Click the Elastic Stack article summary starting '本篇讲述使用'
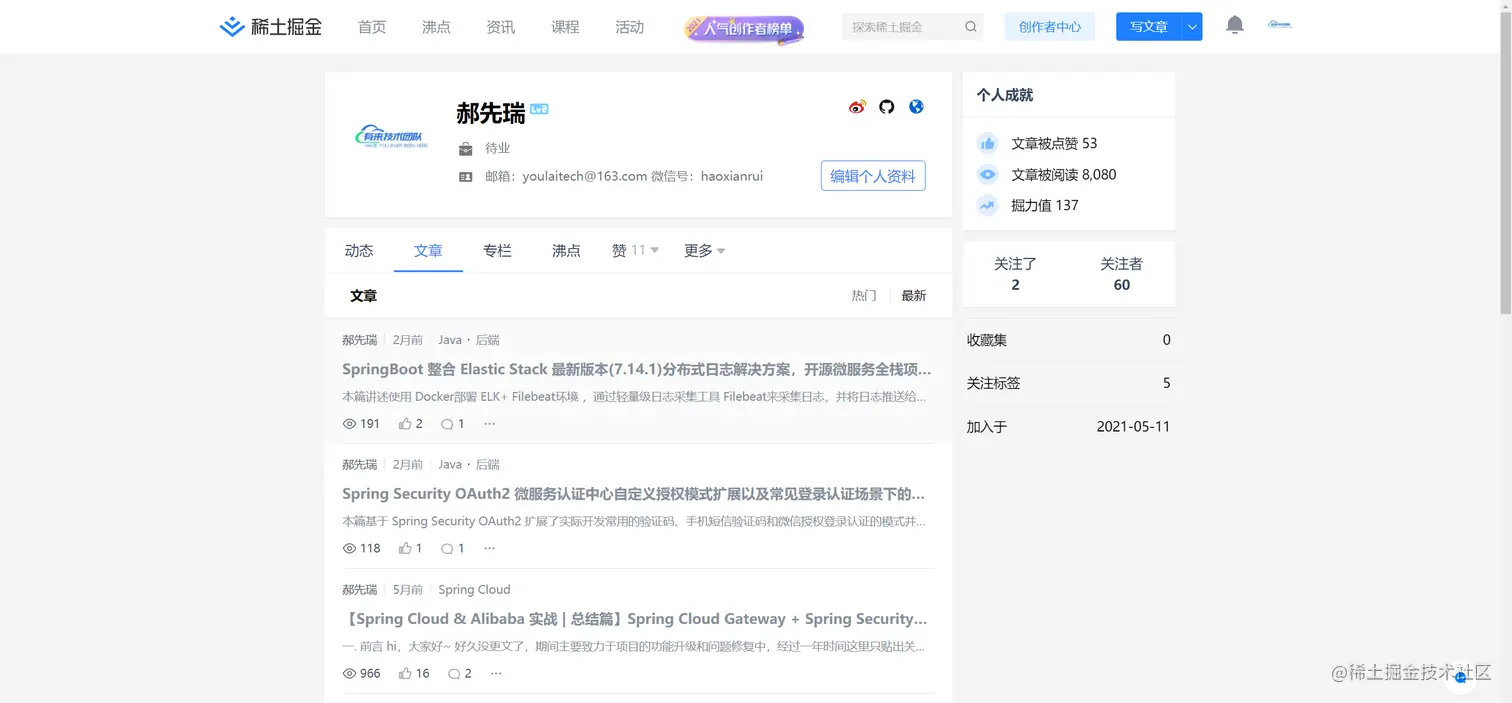The image size is (1512, 703). (634, 397)
